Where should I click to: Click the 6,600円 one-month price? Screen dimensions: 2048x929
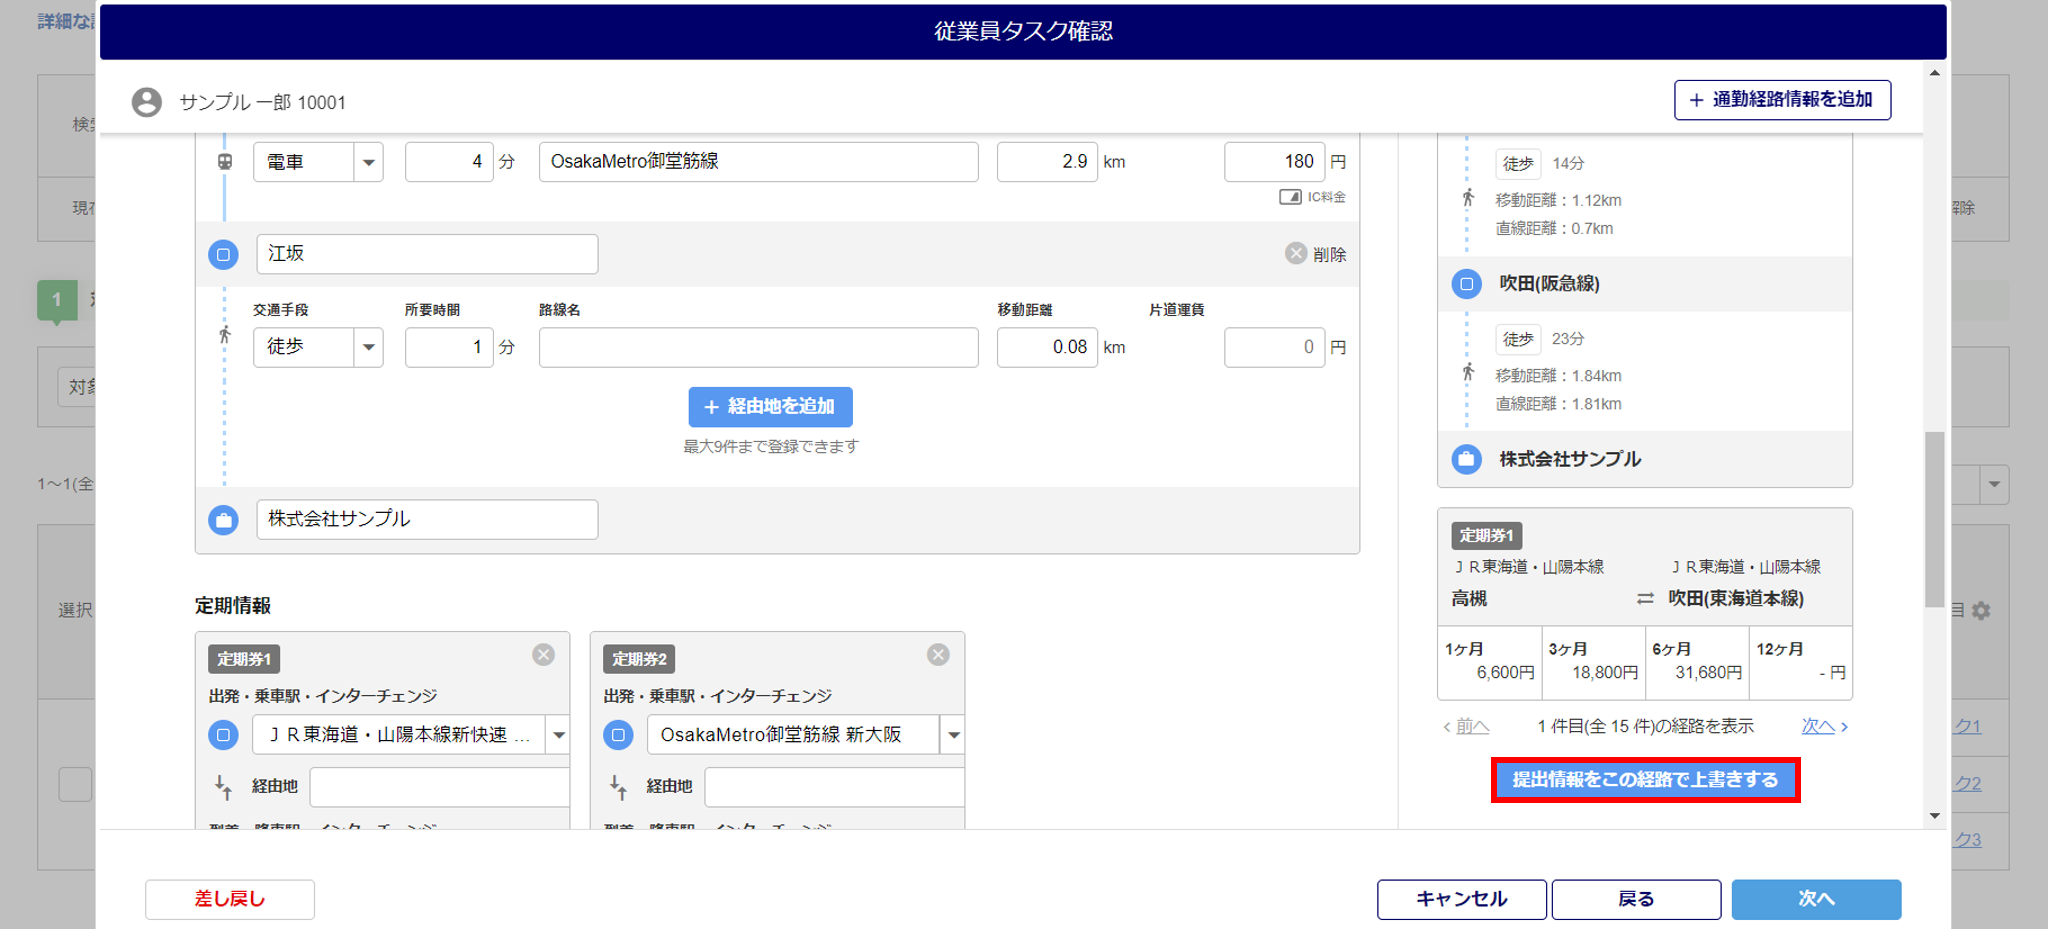pos(1505,673)
